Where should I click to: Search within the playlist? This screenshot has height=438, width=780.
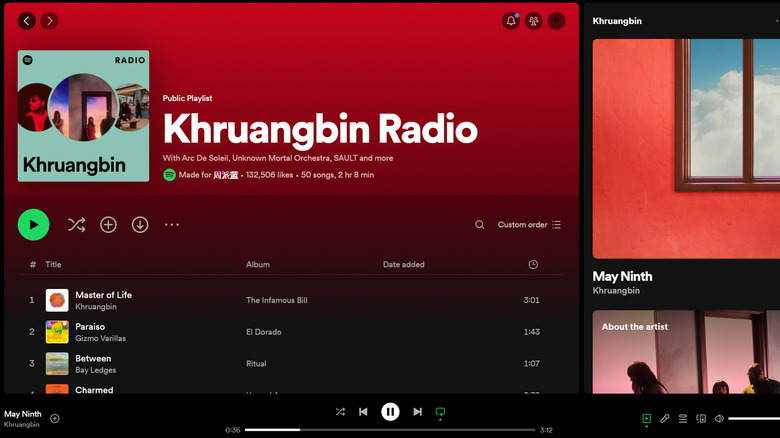480,225
